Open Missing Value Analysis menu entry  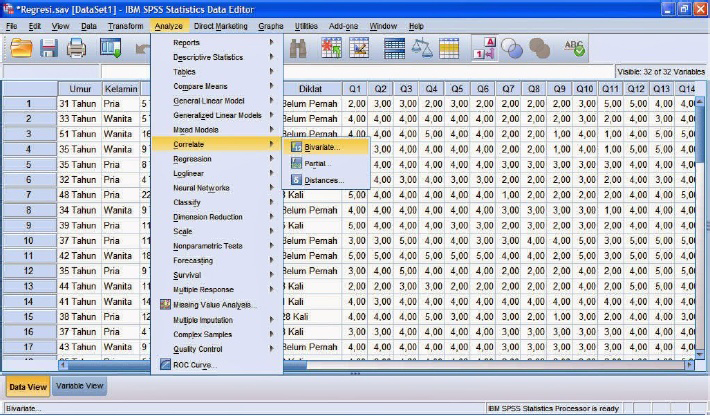[213, 304]
